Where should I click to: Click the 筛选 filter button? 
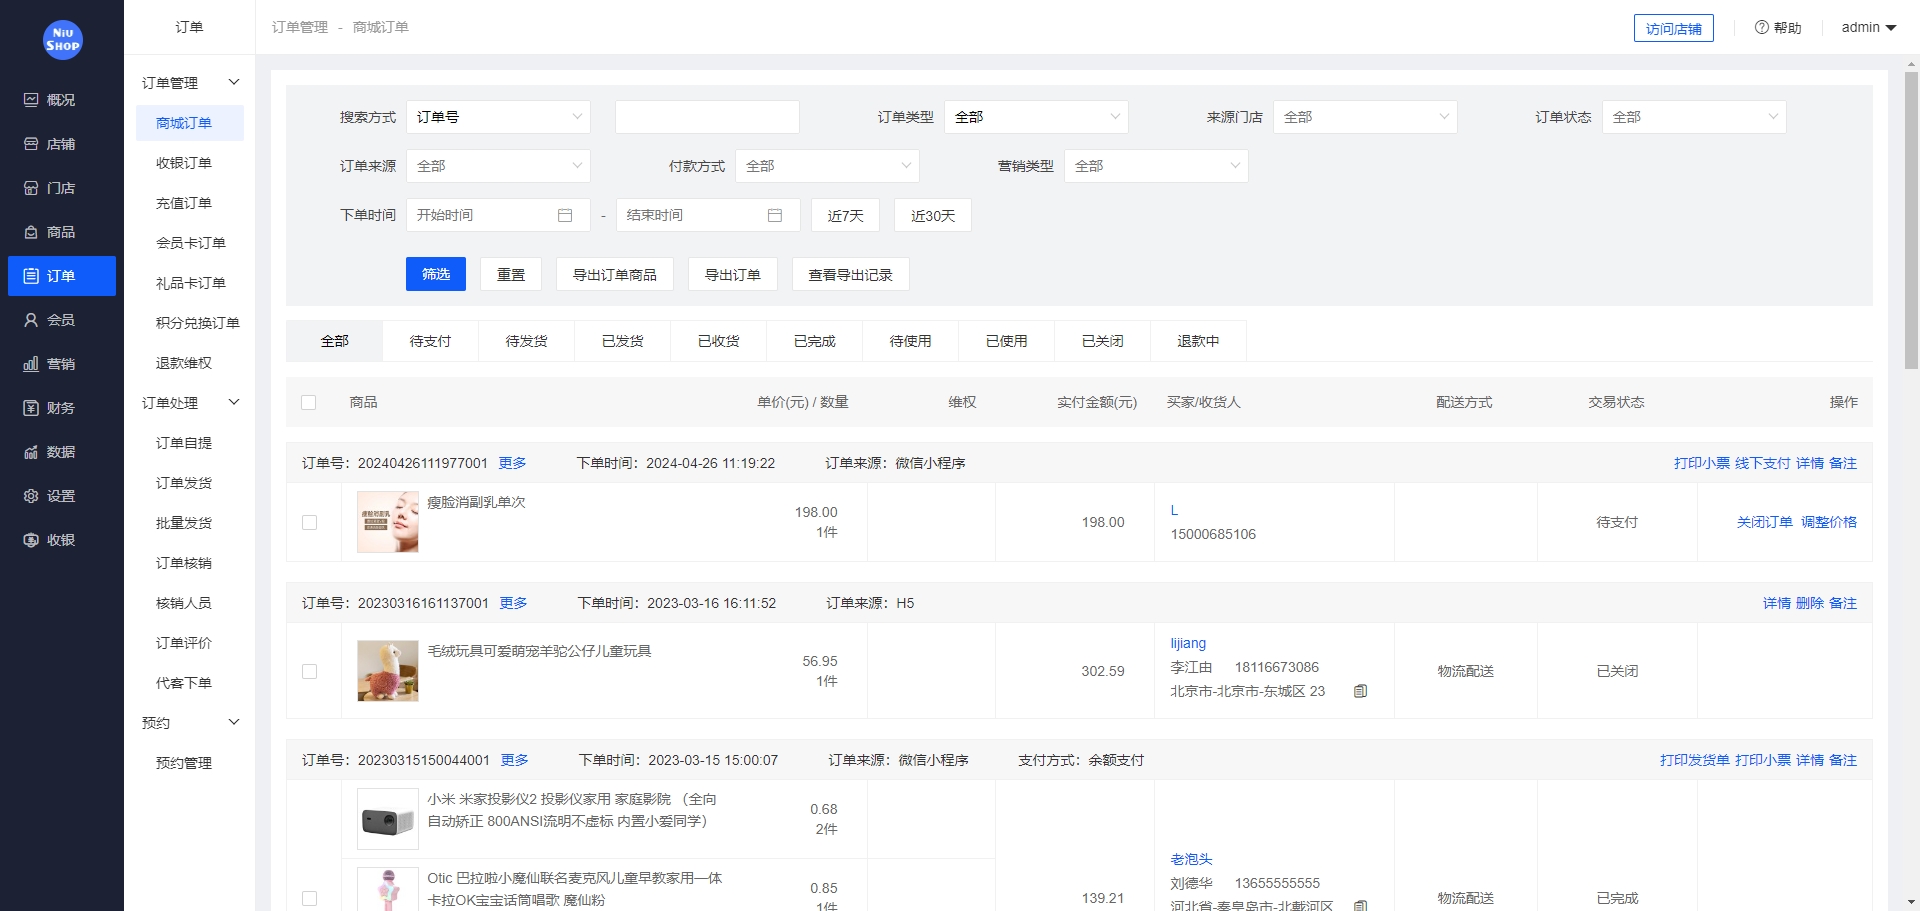[435, 273]
